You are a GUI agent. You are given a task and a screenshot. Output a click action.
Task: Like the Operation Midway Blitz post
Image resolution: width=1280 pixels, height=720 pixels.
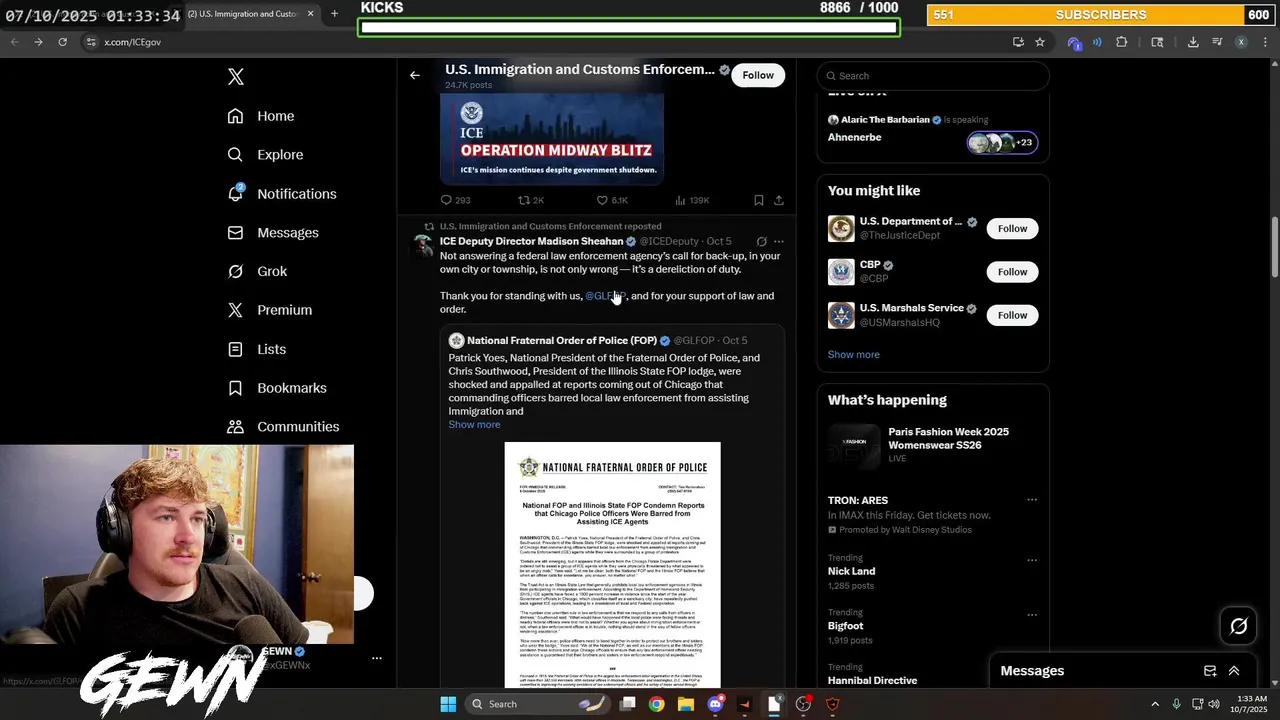click(x=612, y=200)
